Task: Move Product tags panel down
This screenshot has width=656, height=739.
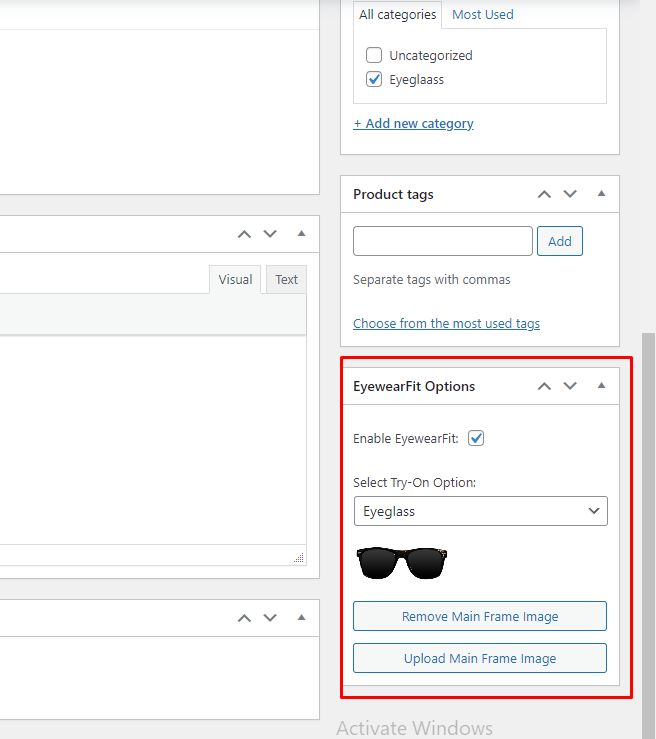Action: tap(570, 194)
